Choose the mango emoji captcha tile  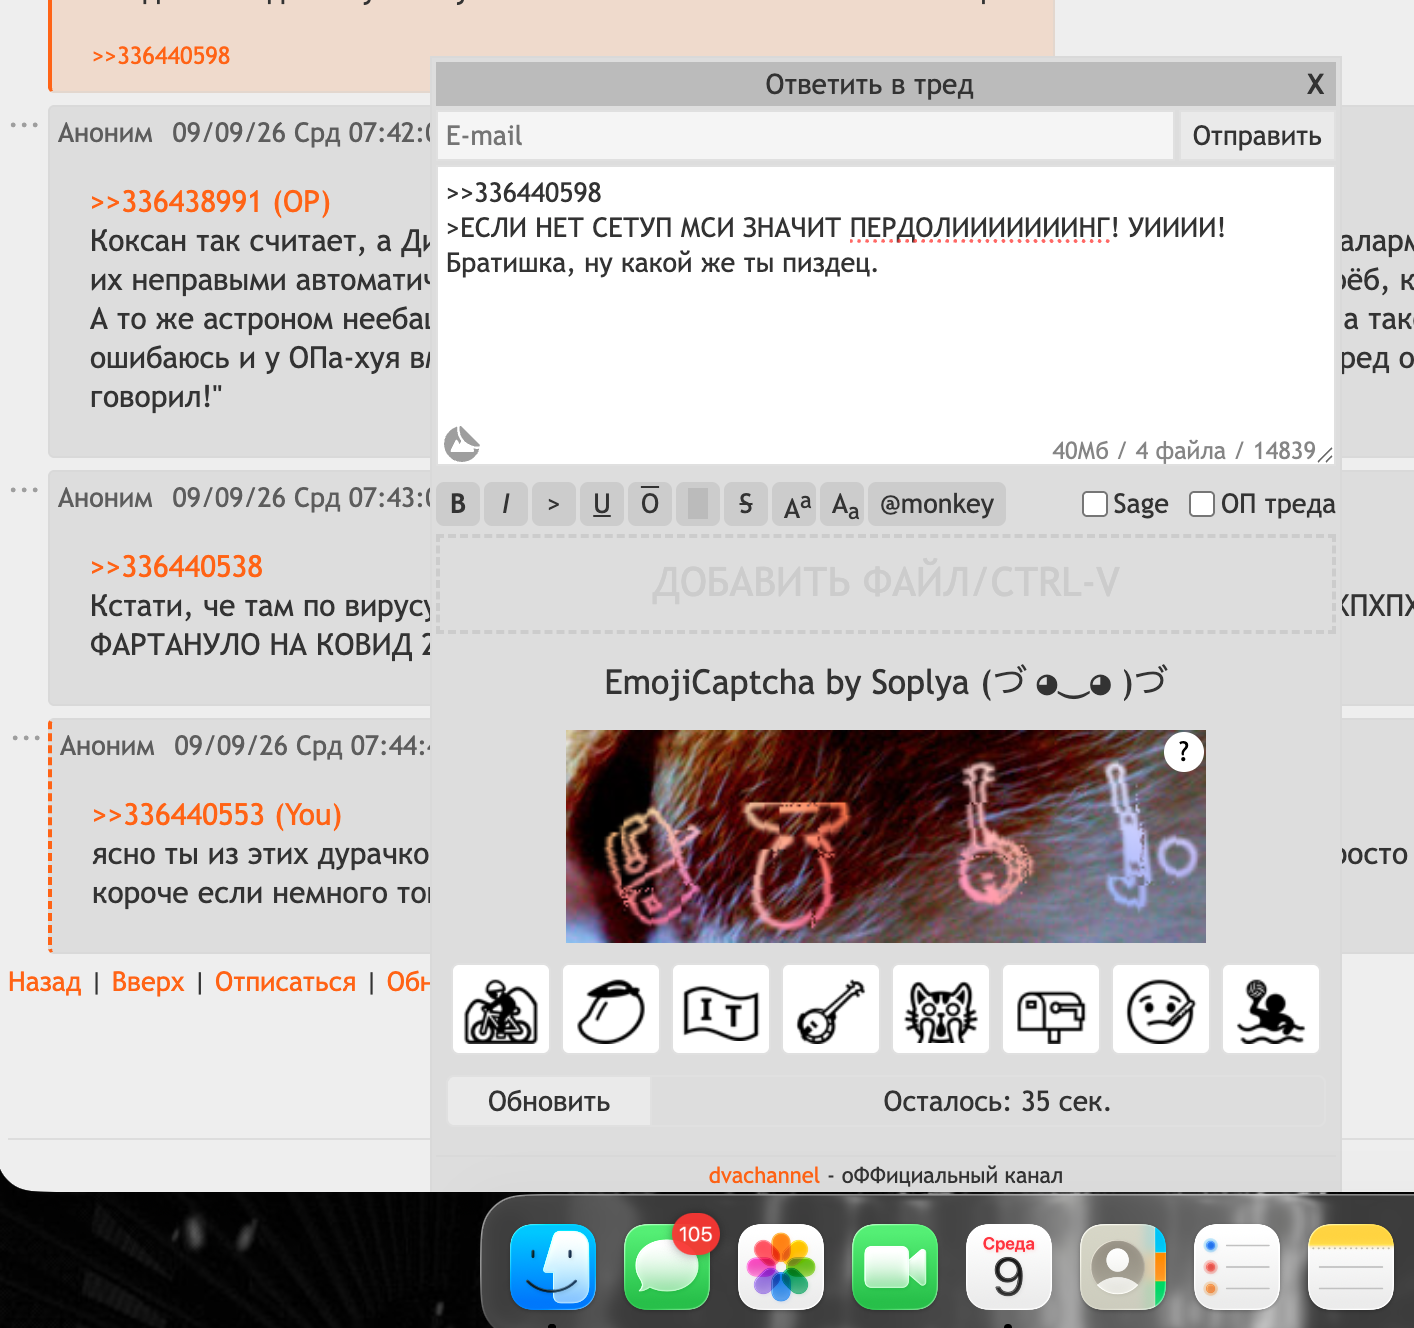pos(611,1009)
